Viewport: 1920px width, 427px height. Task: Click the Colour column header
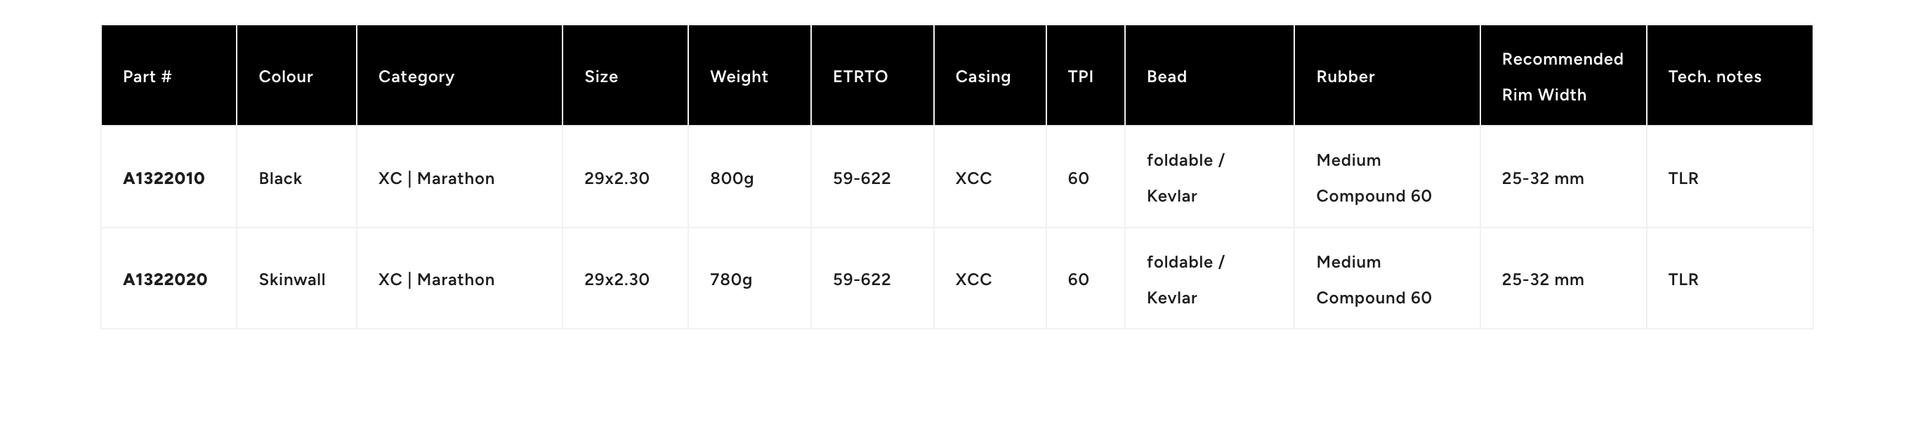tap(286, 77)
